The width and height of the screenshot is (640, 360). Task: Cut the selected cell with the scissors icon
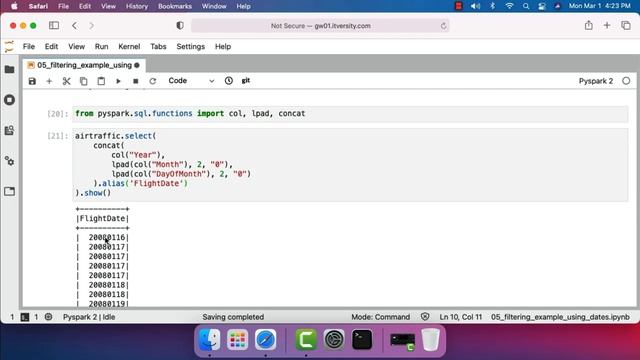pos(67,81)
